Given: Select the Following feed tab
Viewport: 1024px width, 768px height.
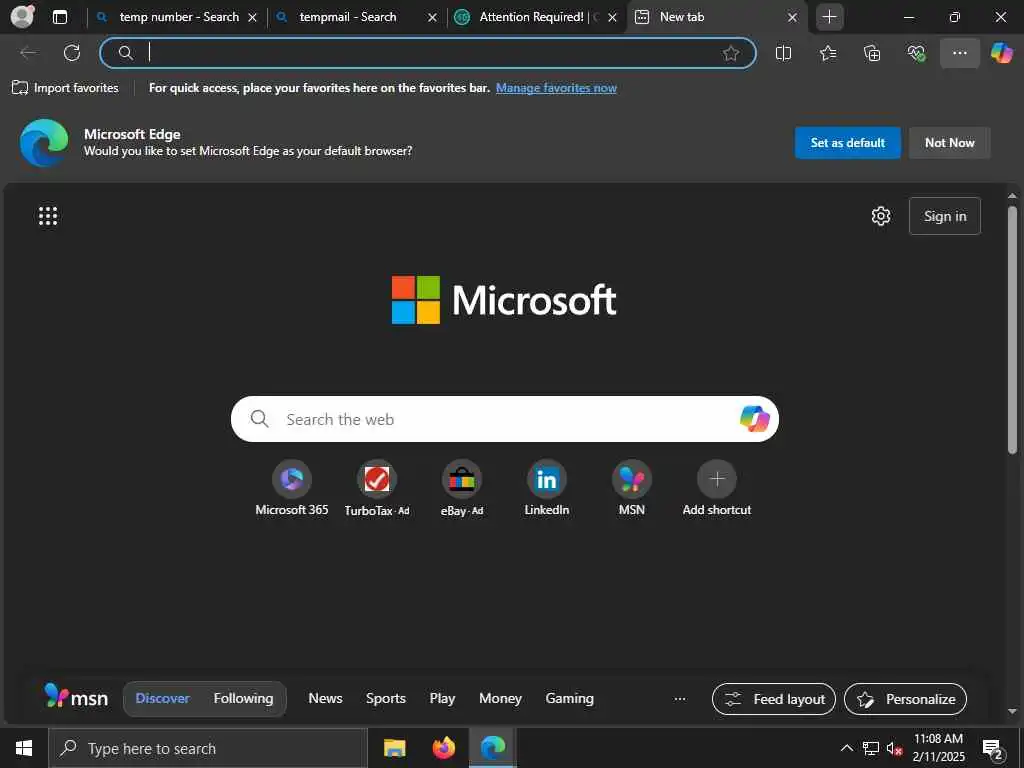Looking at the screenshot, I should click(243, 698).
